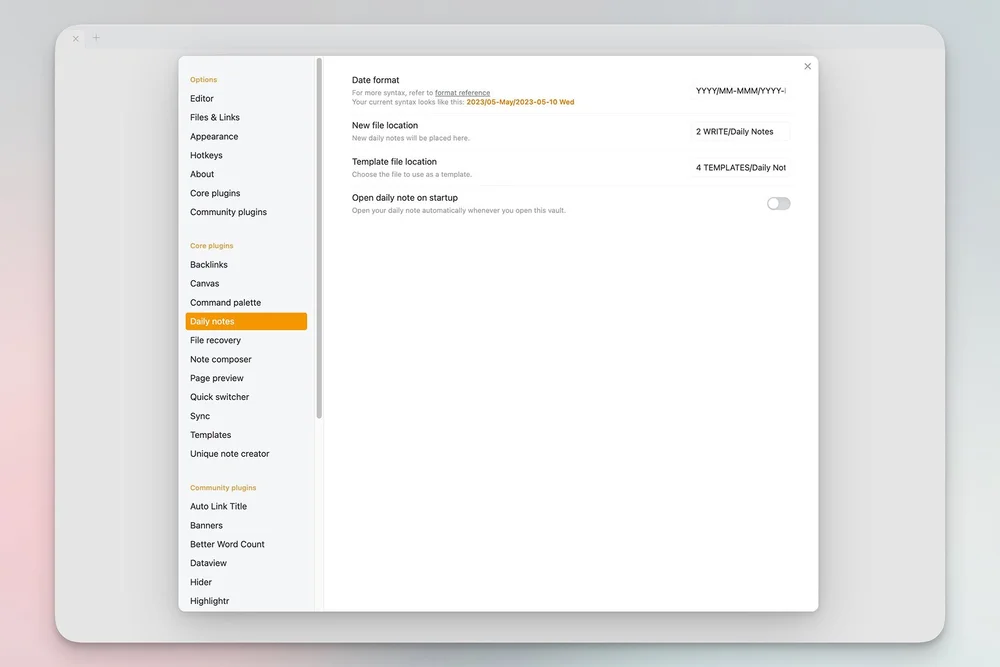Open the Hotkeys settings section
The image size is (1000, 667).
point(206,155)
